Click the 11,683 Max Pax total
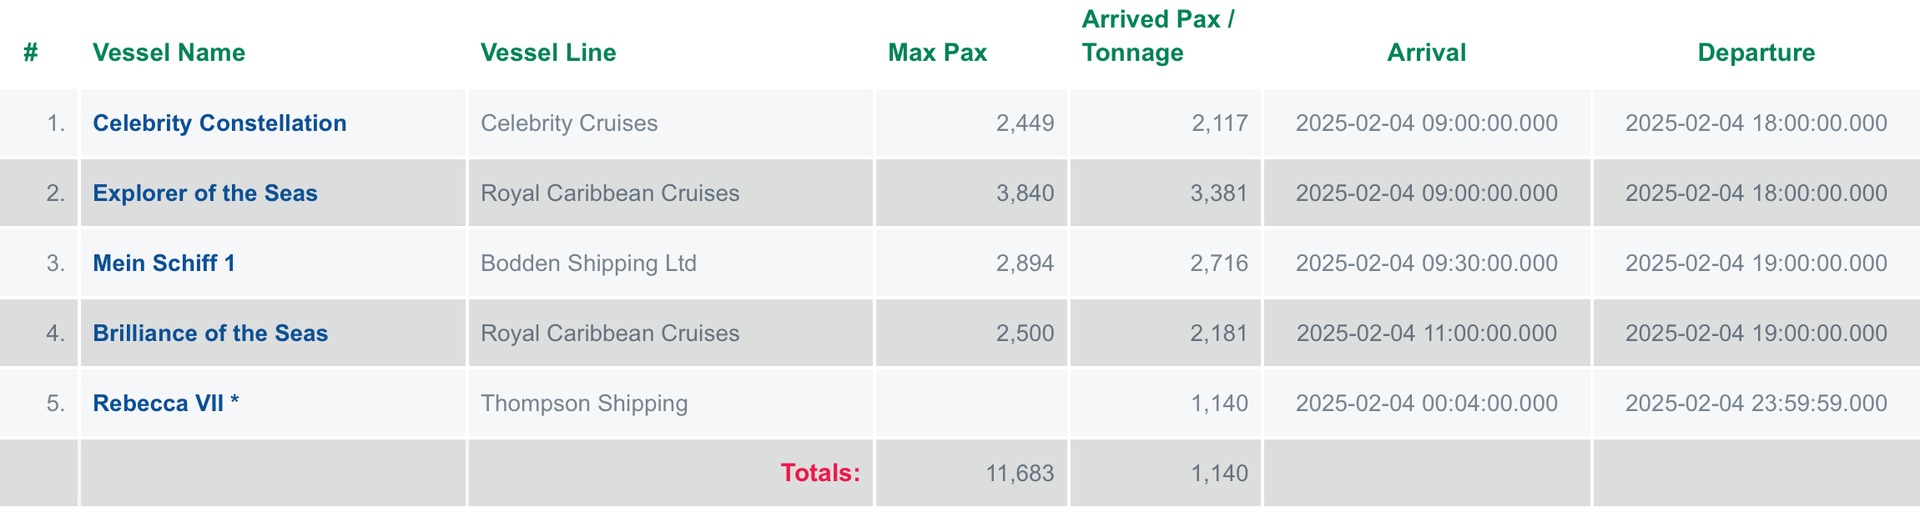Screen dimensions: 1920x507 [1020, 473]
